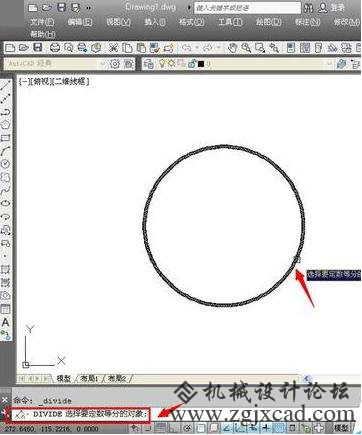Screen dimensions: 362x435
Task: Select the multiline Text tool A
Action: pyautogui.click(x=5, y=322)
